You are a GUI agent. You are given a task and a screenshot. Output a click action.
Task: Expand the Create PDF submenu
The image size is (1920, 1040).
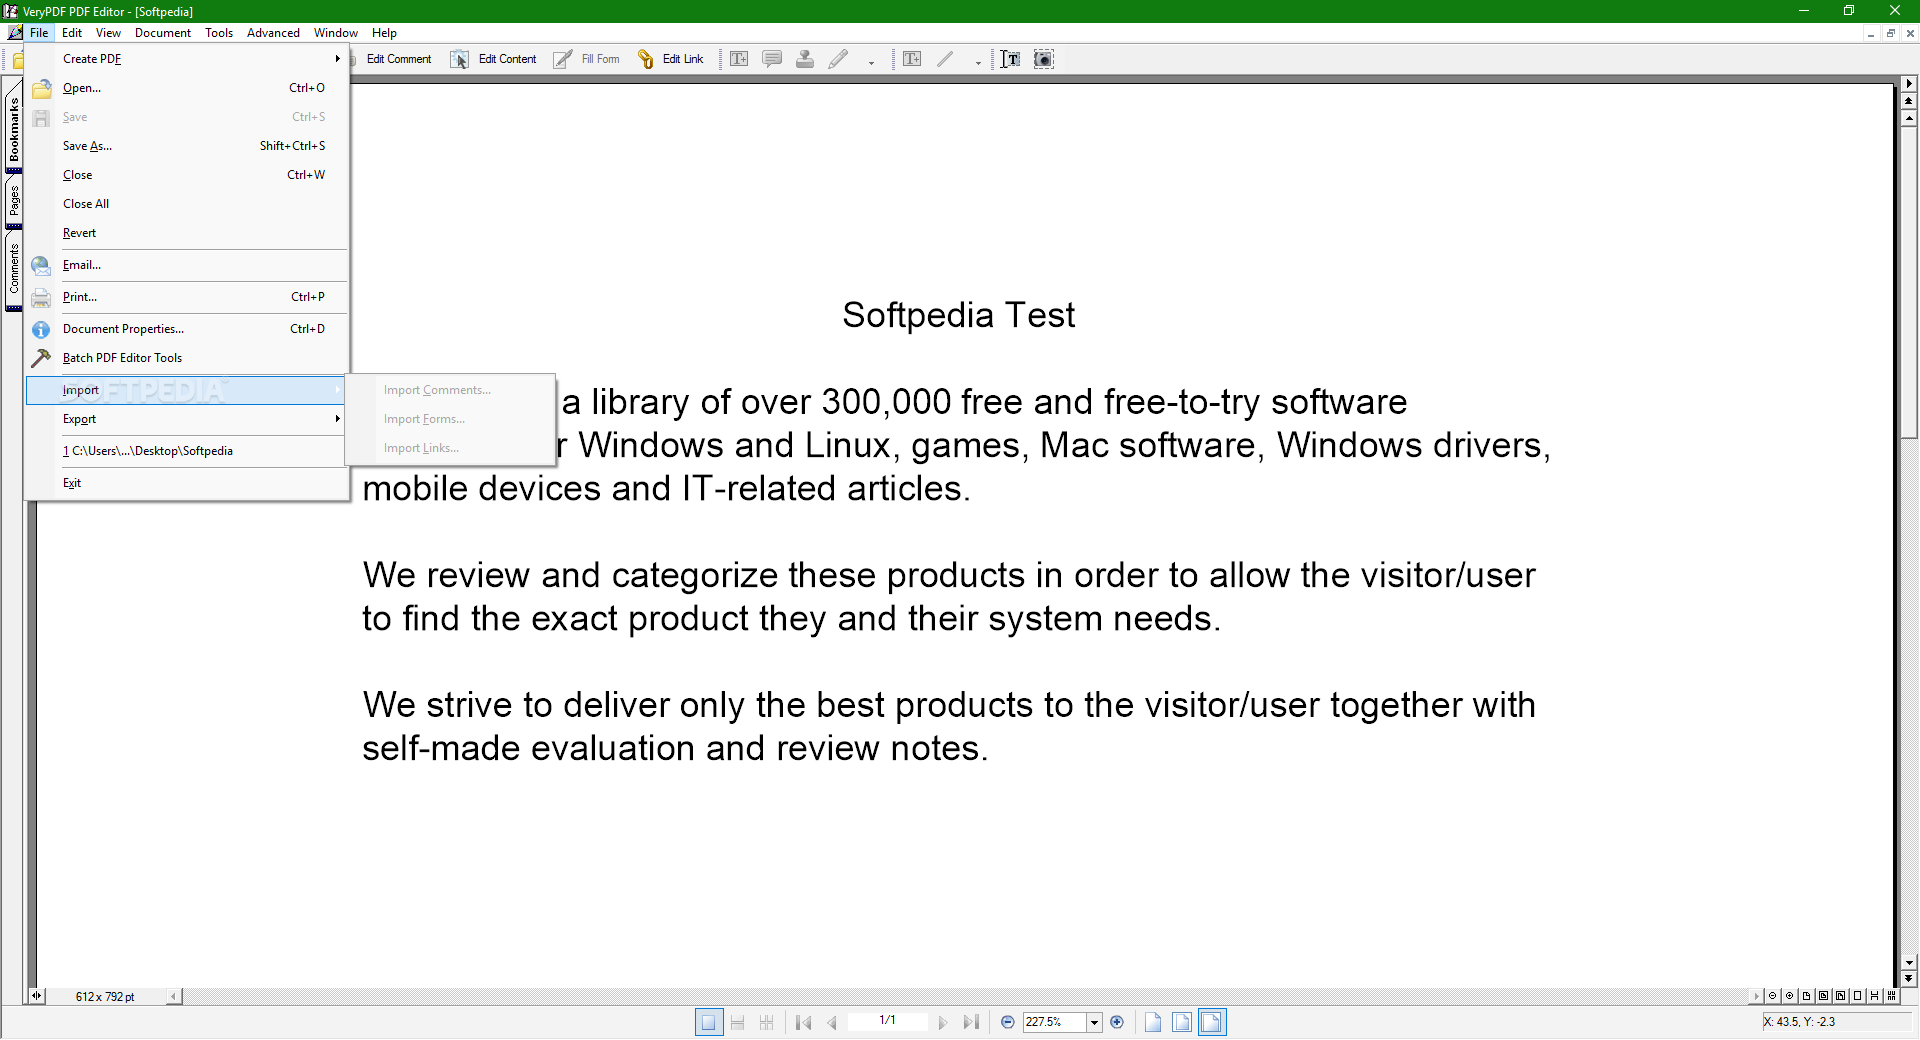187,59
